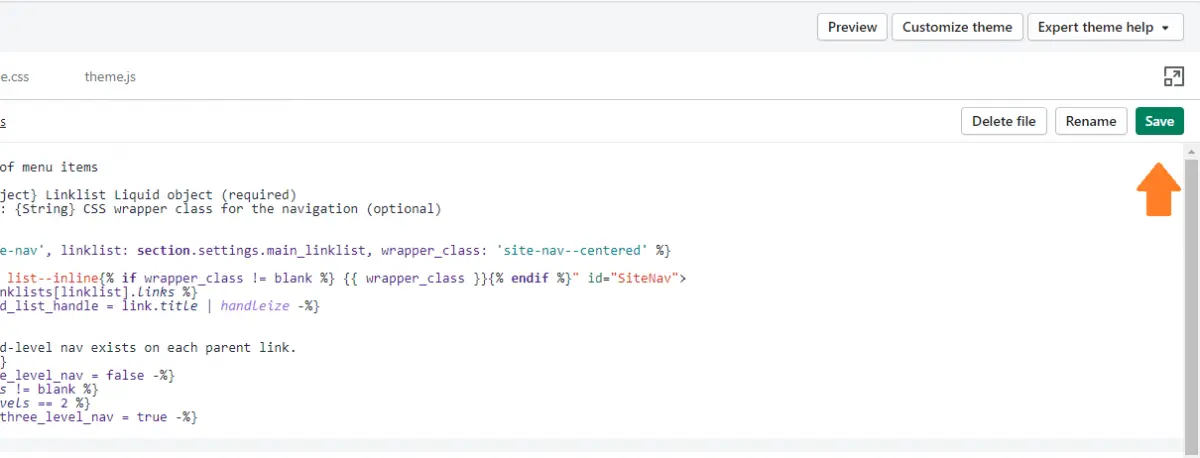Click the 'of menu items' comment line
Viewport: 1200px width, 458px height.
[49, 167]
